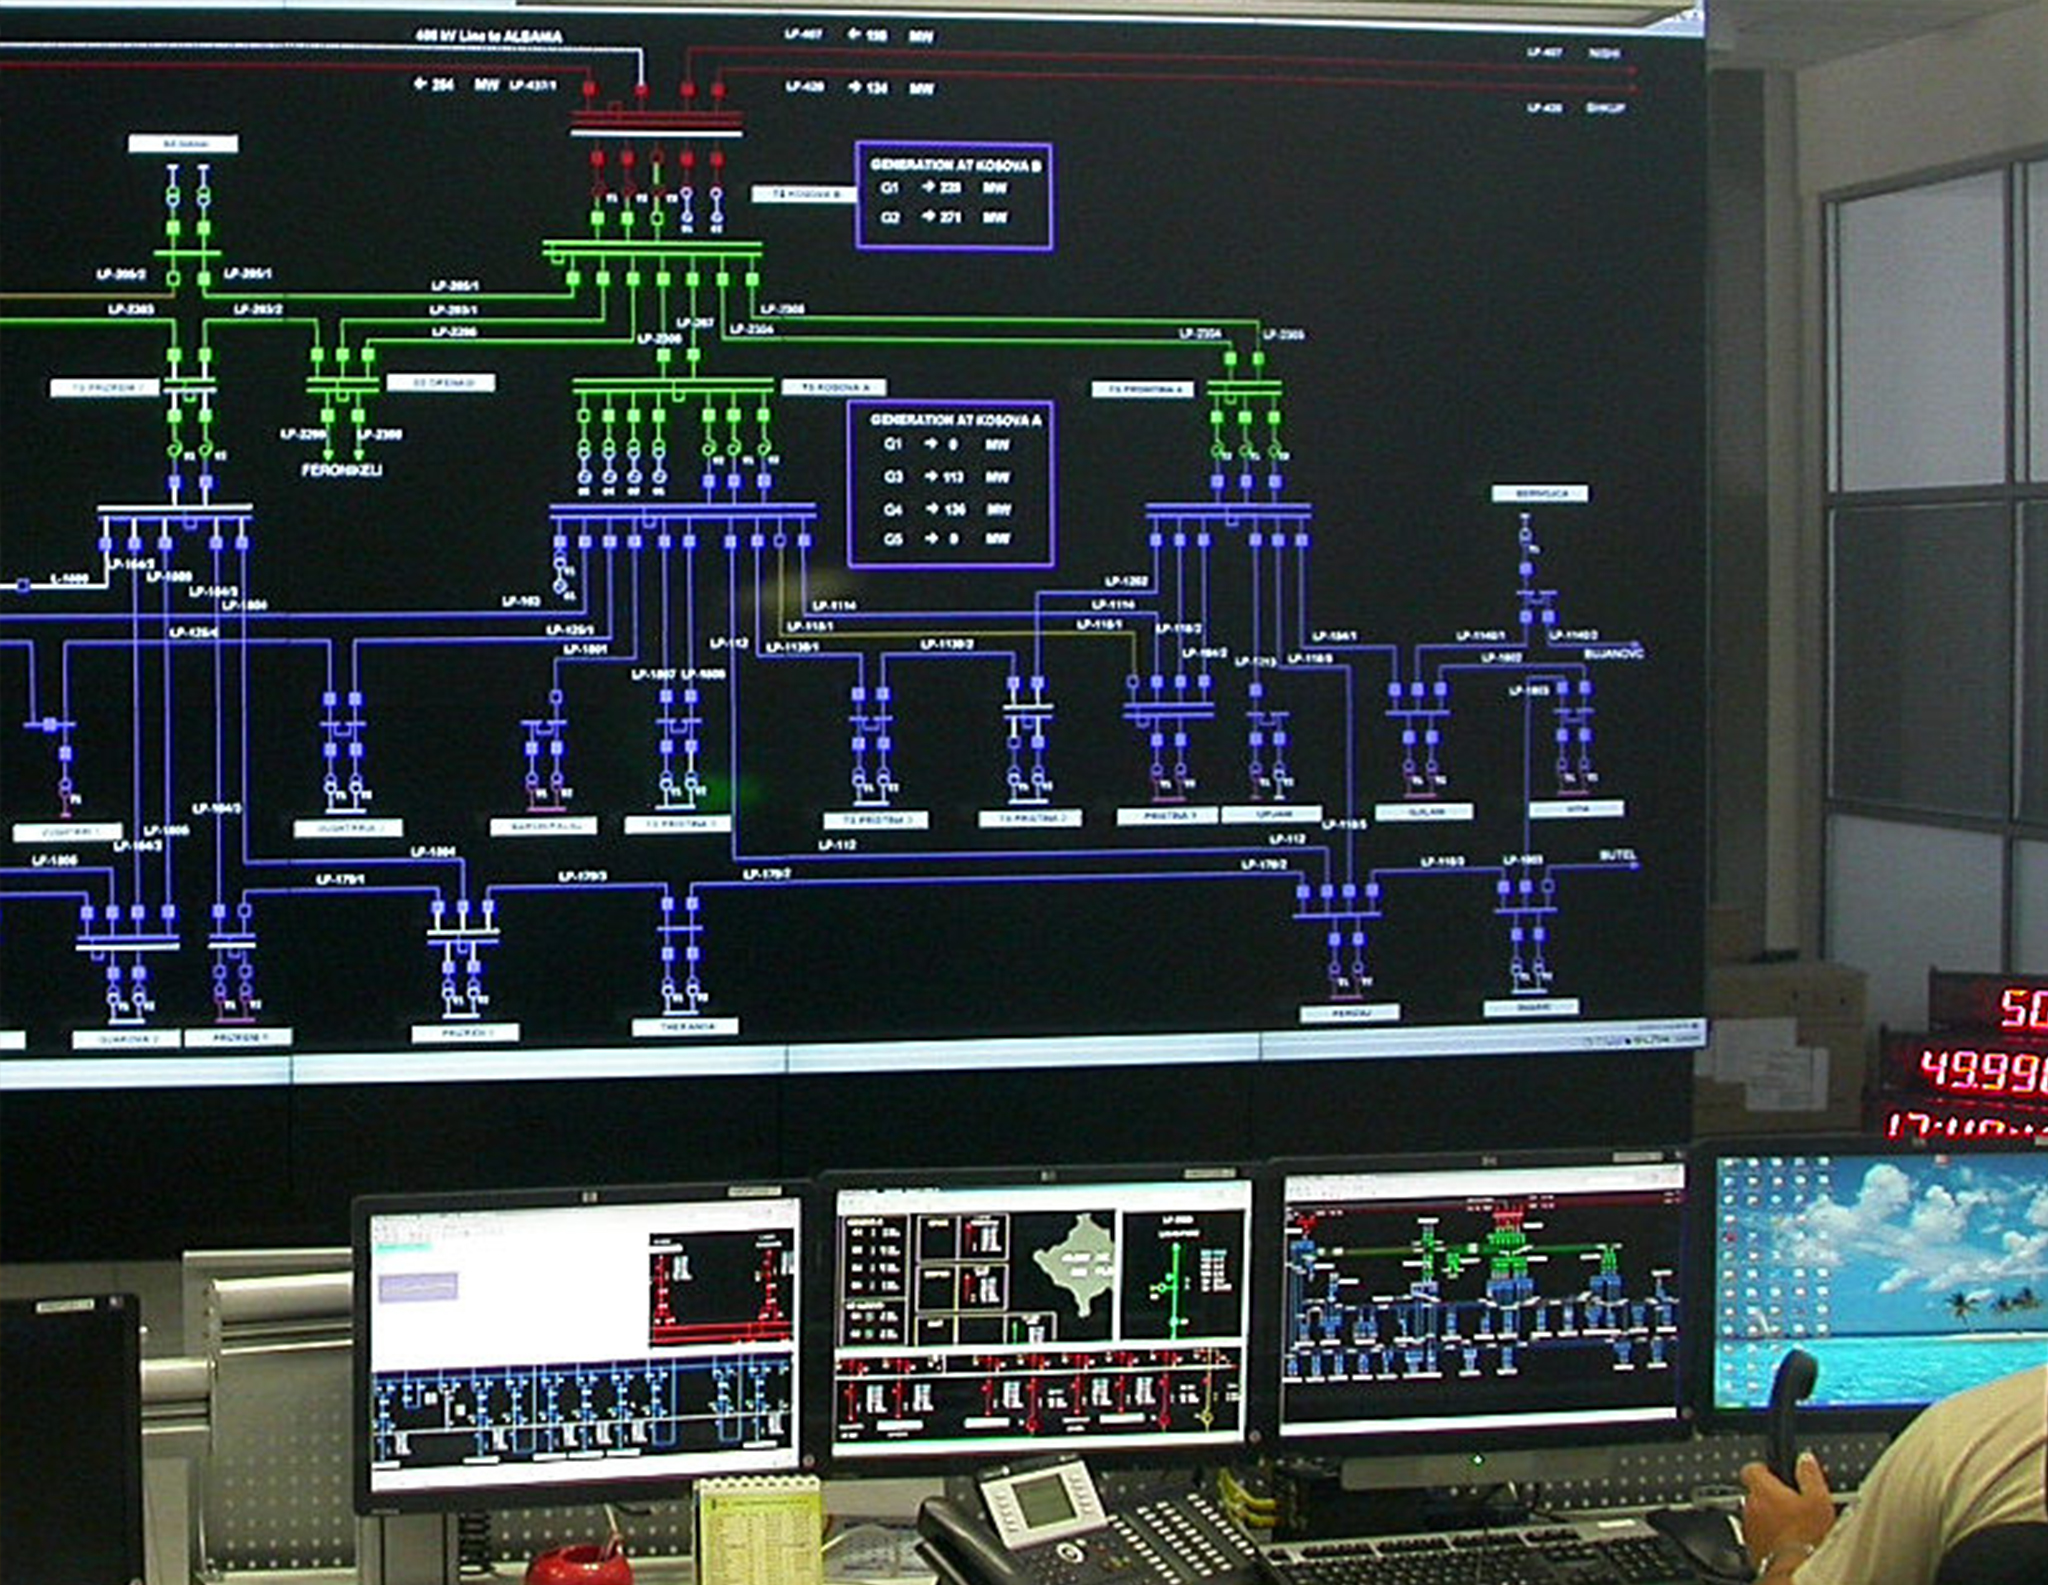Viewport: 2048px width, 1585px height.
Task: Open GJILAN station label
Action: (x=1424, y=812)
